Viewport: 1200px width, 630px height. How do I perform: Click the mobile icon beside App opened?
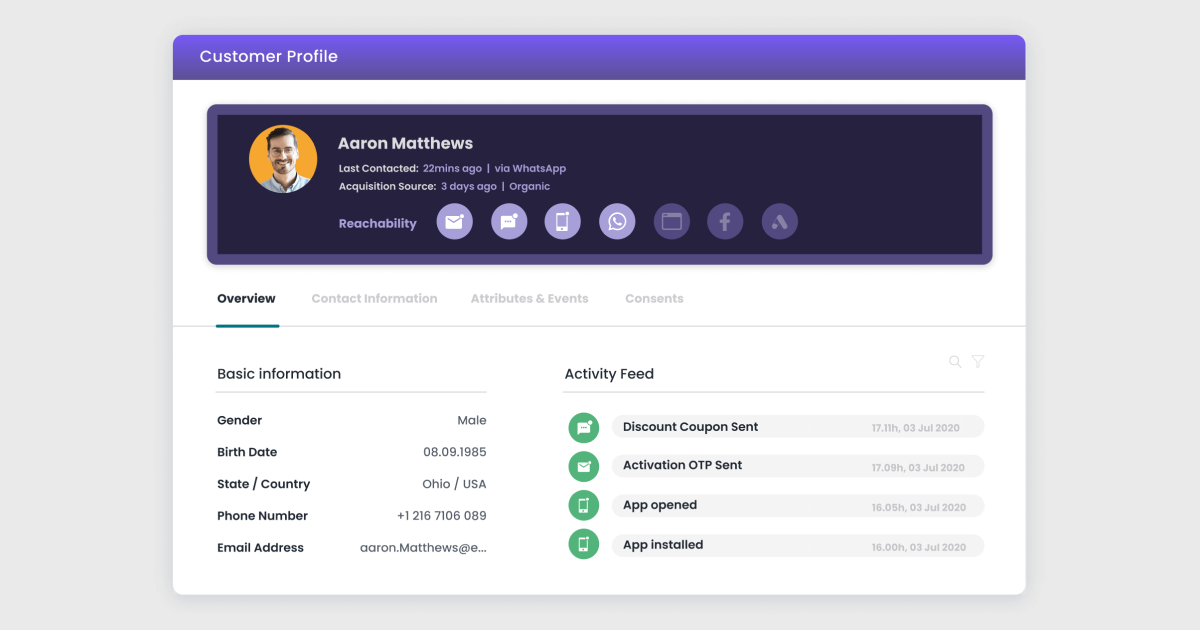pos(584,505)
